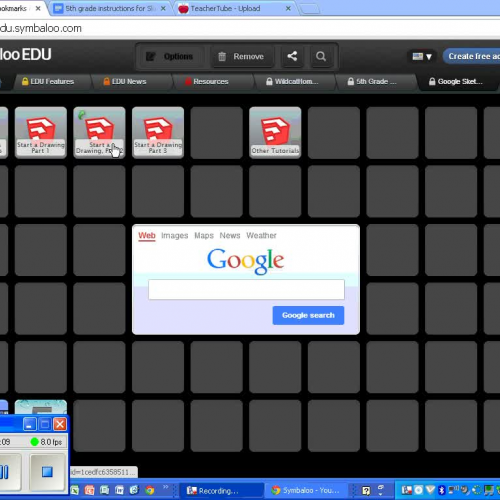Select News in Google widget
Screen dimensions: 500x500
click(x=230, y=235)
